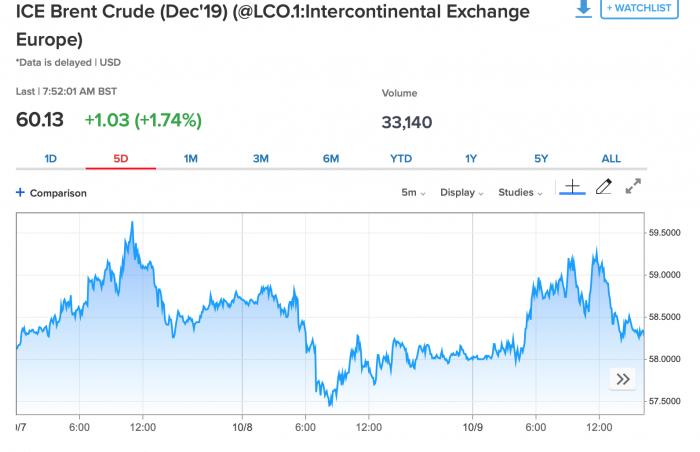Click the double-chevron scroll-forward button
700x452 pixels.
click(623, 379)
